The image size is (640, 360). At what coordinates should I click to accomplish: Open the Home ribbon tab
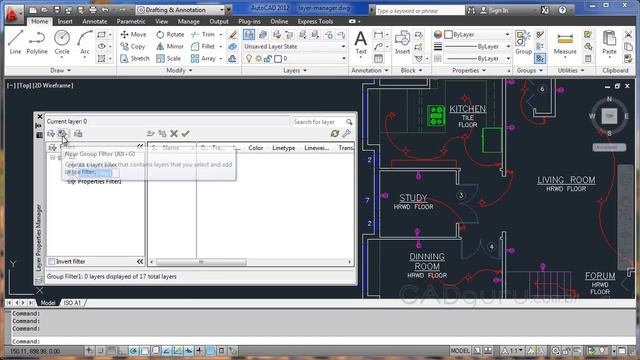pos(40,21)
